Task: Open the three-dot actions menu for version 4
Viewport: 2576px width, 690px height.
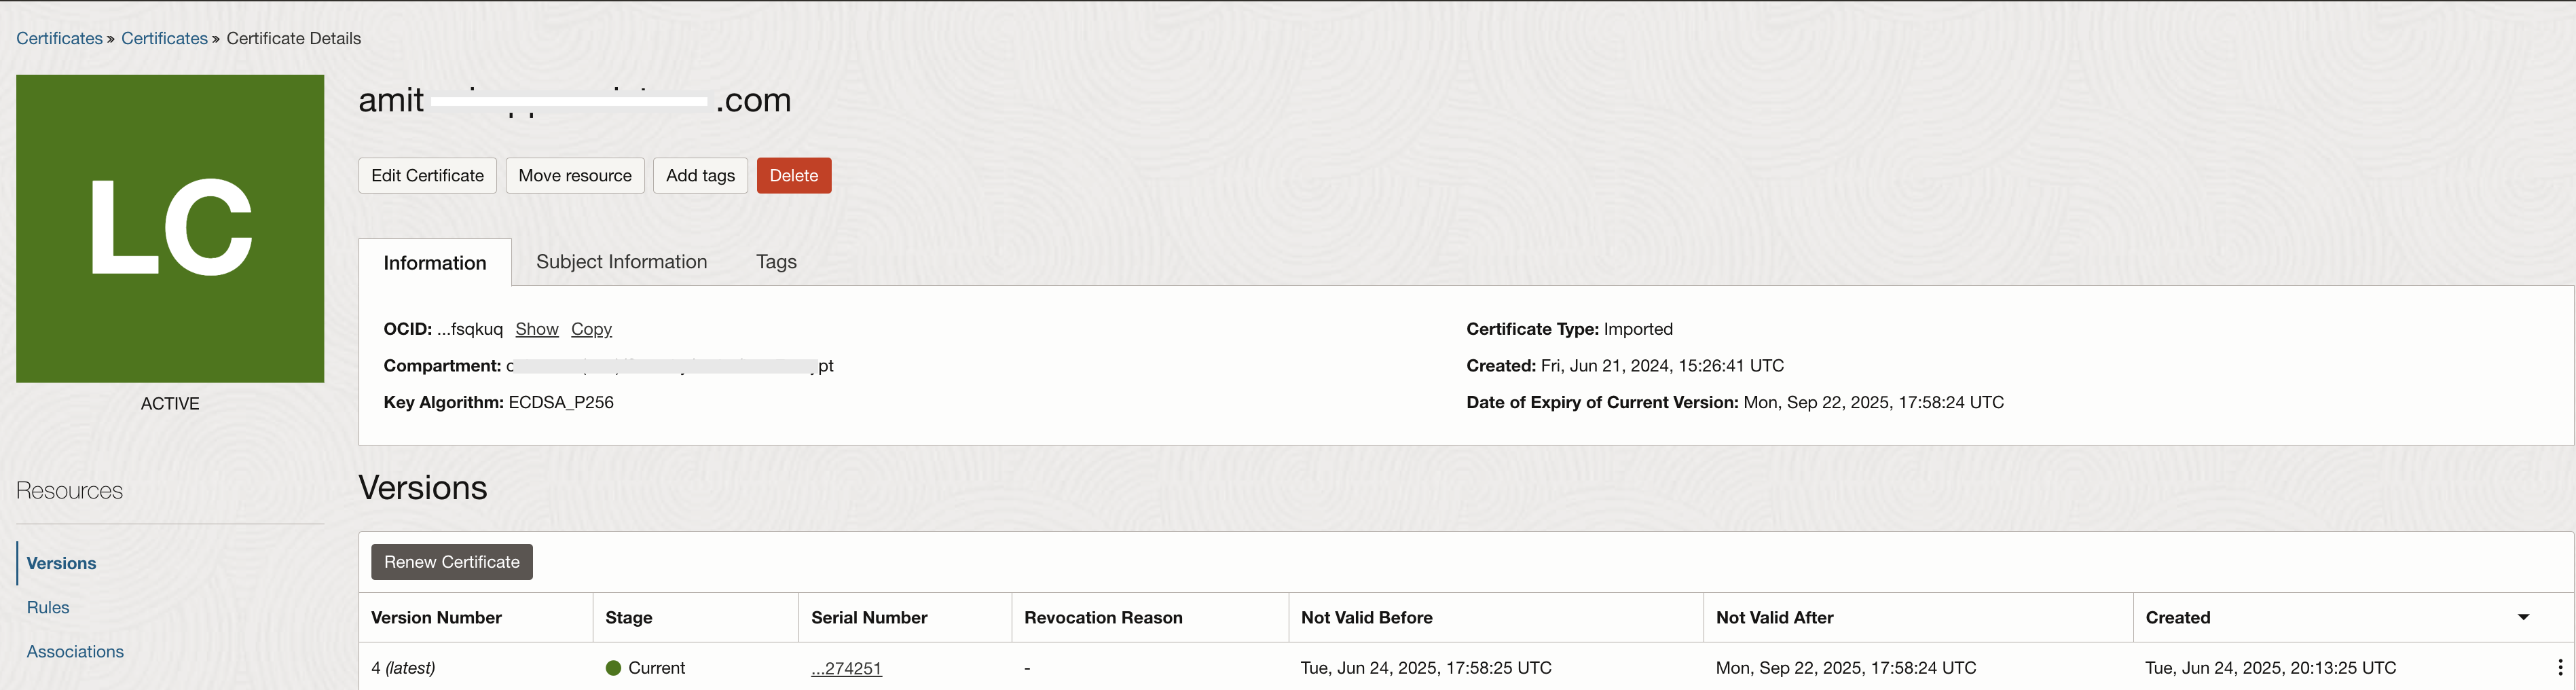Action: [x=2559, y=667]
